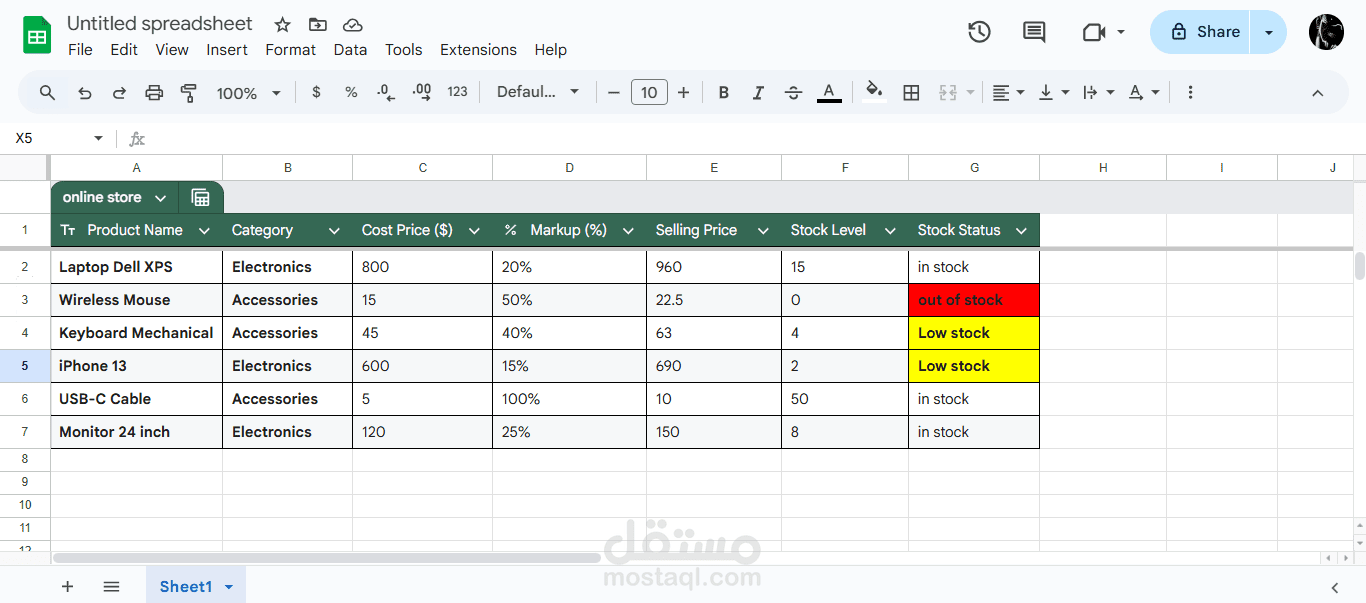Screen dimensions: 1366x603
Task: Start a Meet call with camera icon
Action: click(x=1093, y=32)
